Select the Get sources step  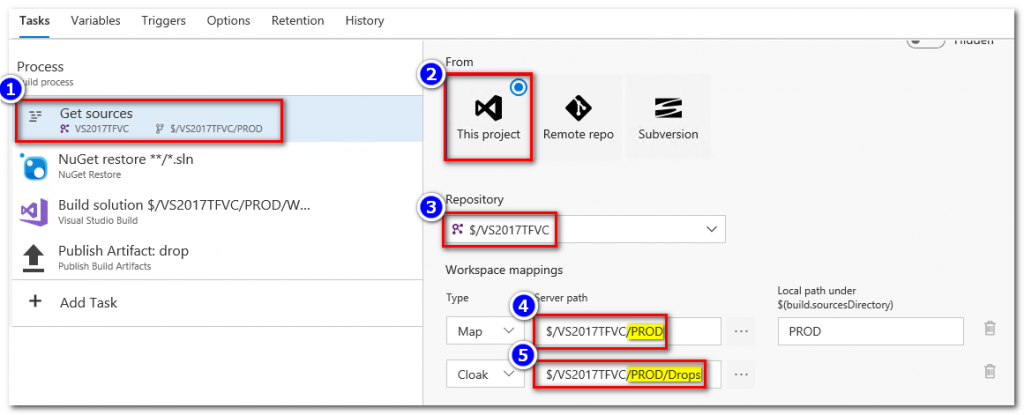click(x=217, y=119)
